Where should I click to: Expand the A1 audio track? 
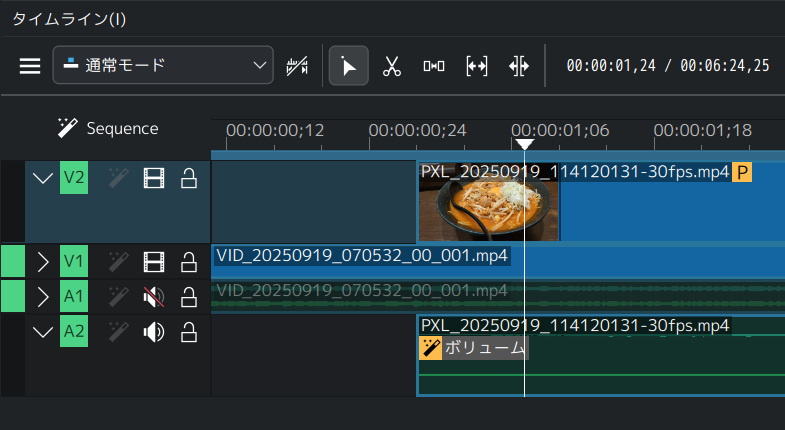[x=42, y=296]
